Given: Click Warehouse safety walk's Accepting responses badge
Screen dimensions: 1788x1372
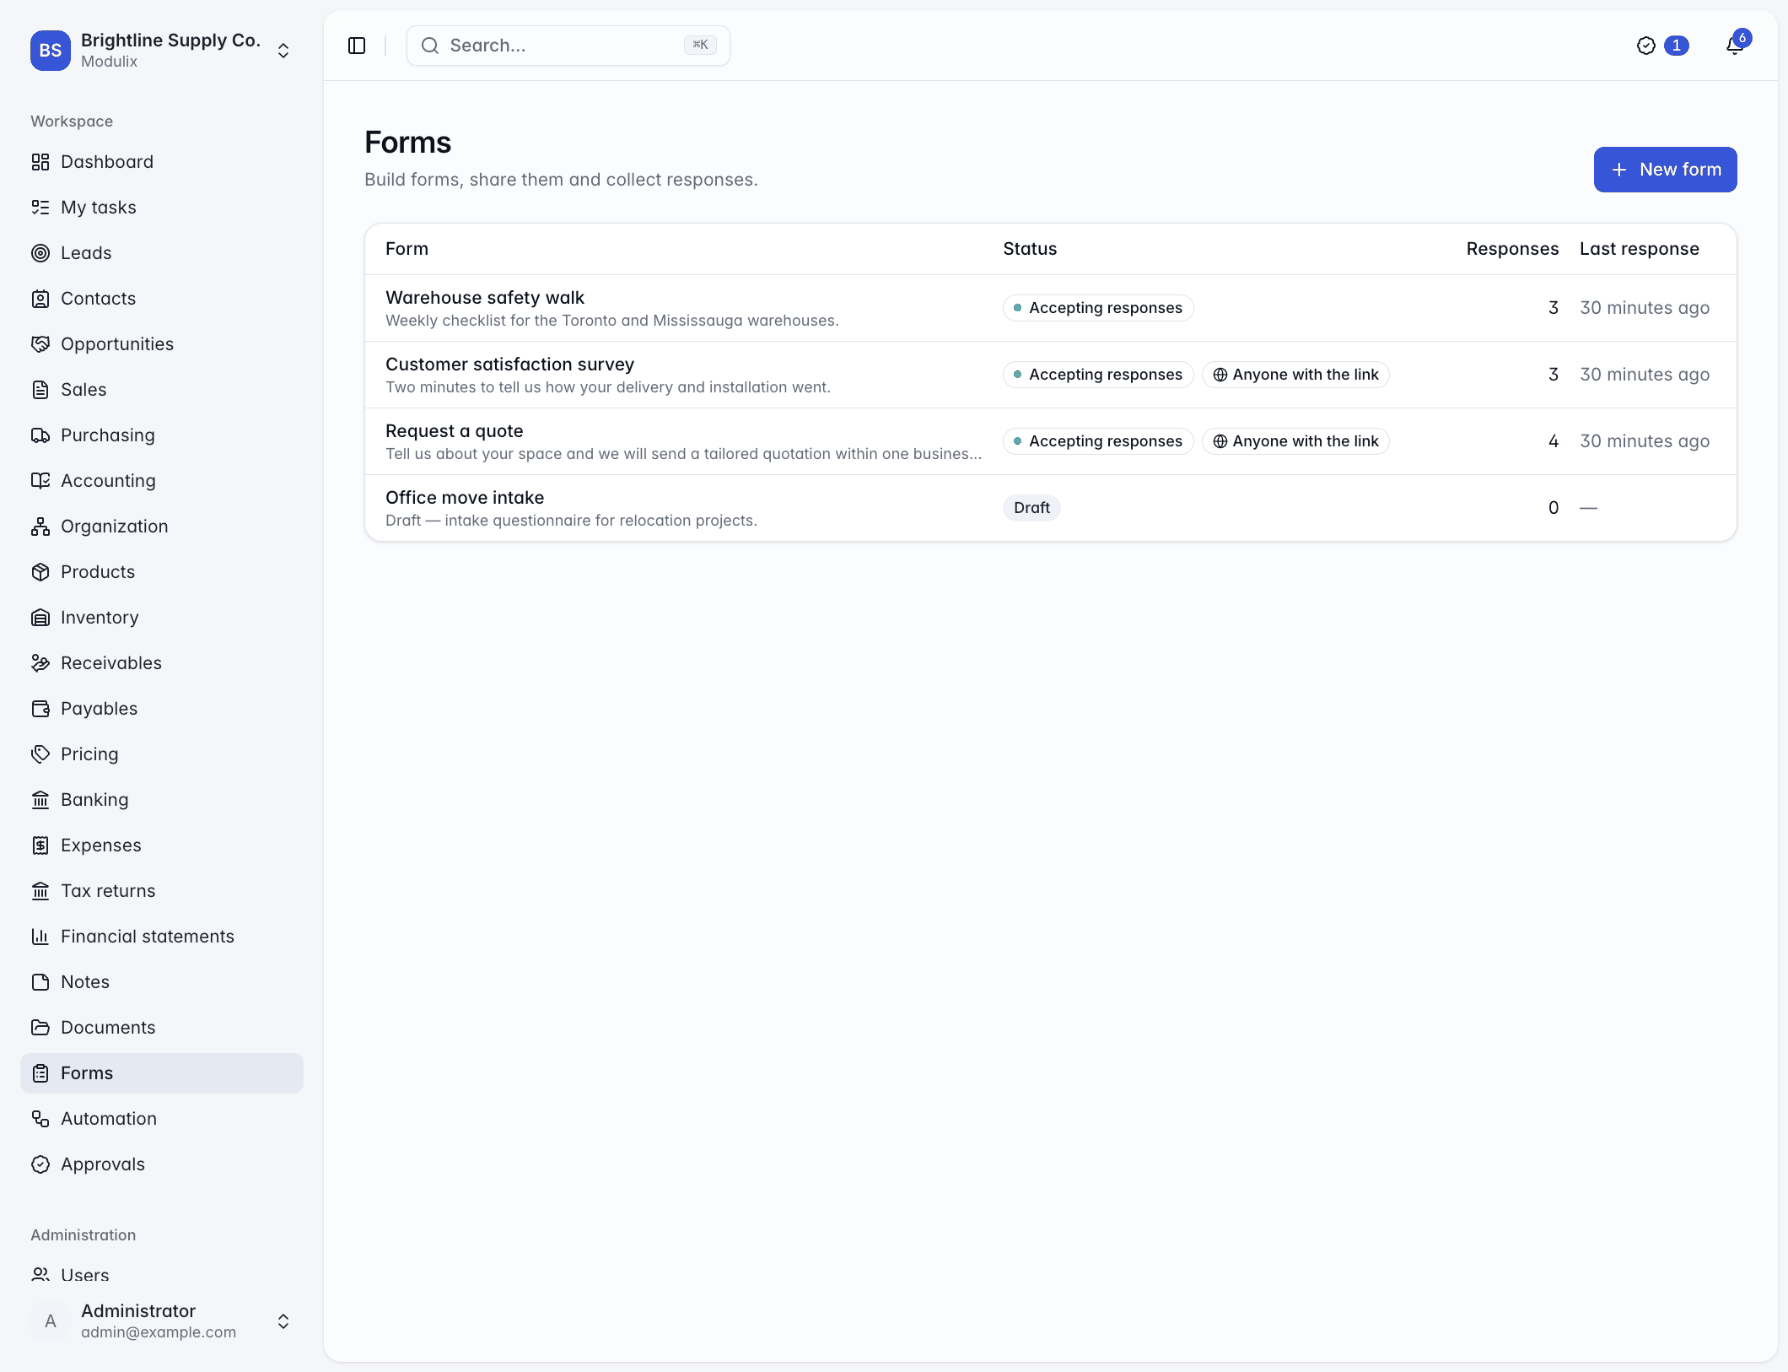Looking at the screenshot, I should pyautogui.click(x=1098, y=308).
